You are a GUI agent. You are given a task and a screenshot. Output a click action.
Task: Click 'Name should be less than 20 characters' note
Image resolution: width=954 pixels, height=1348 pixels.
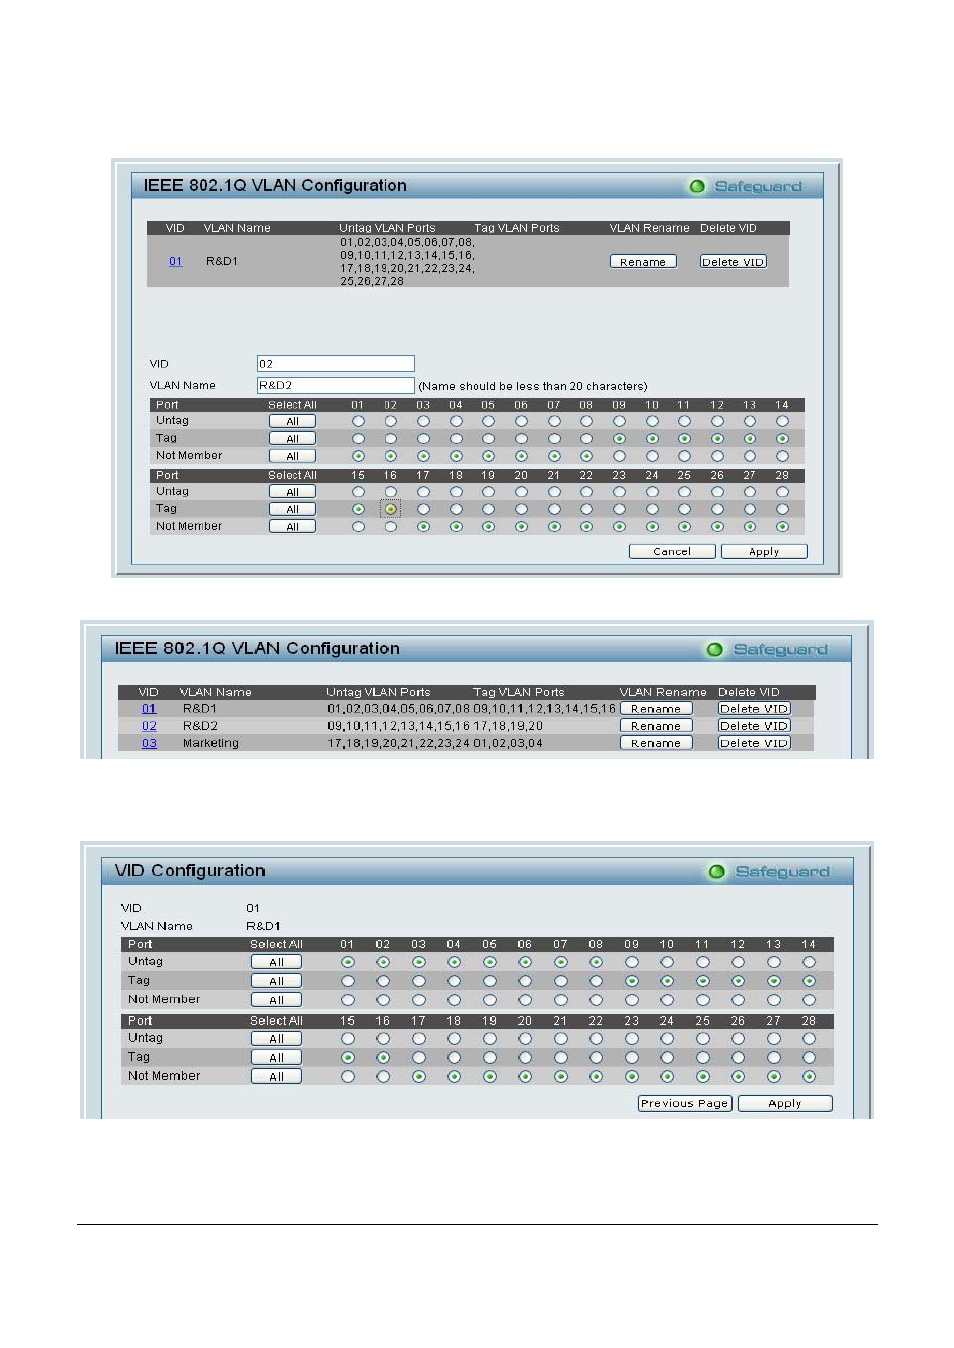pyautogui.click(x=533, y=386)
